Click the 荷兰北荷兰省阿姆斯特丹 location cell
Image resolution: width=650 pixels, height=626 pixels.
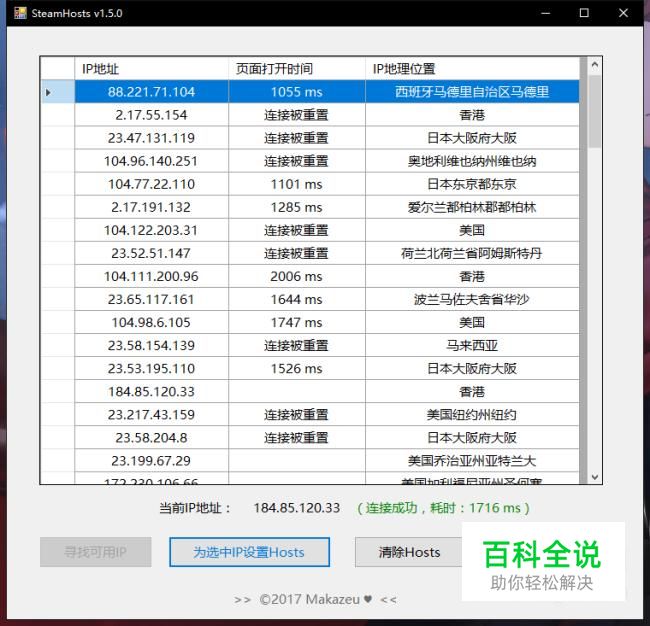(x=472, y=253)
